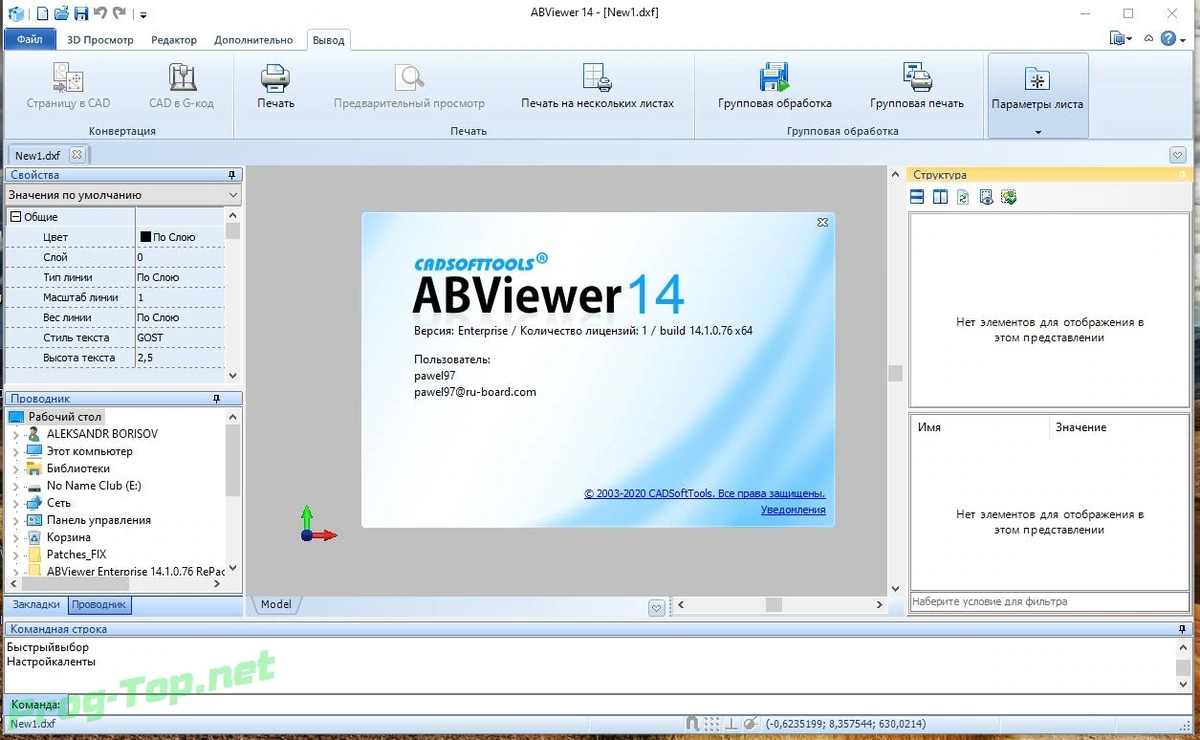
Task: Switch to the Редактор ribbon tab
Action: pyautogui.click(x=174, y=40)
